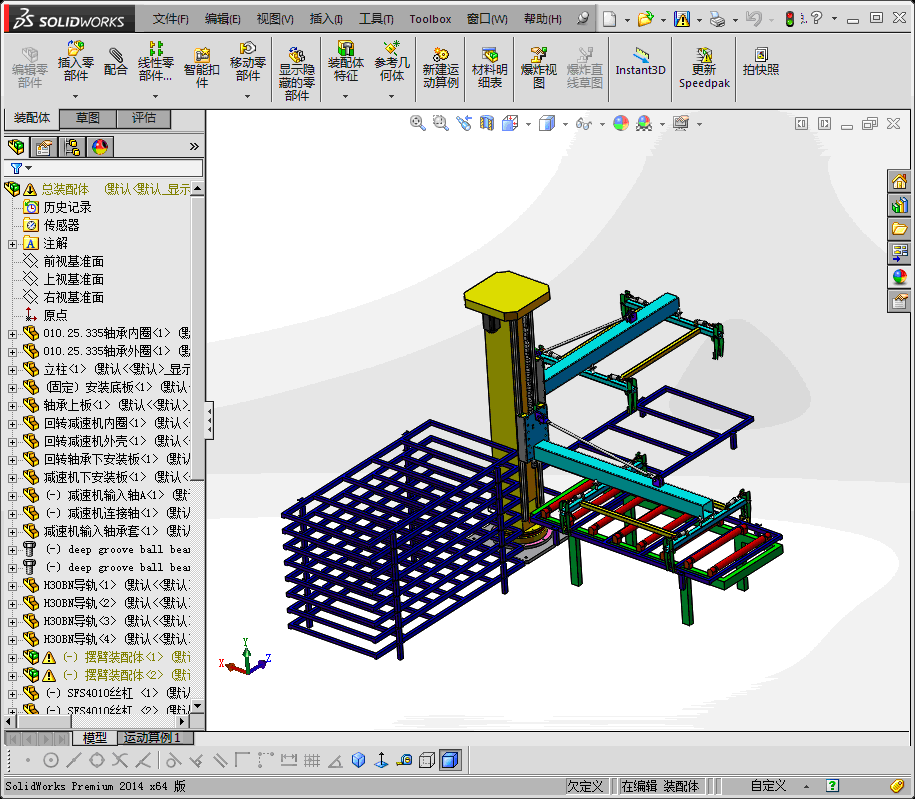Screen dimensions: 915x799
Task: Click 更新 Speedpak
Action: coord(704,67)
